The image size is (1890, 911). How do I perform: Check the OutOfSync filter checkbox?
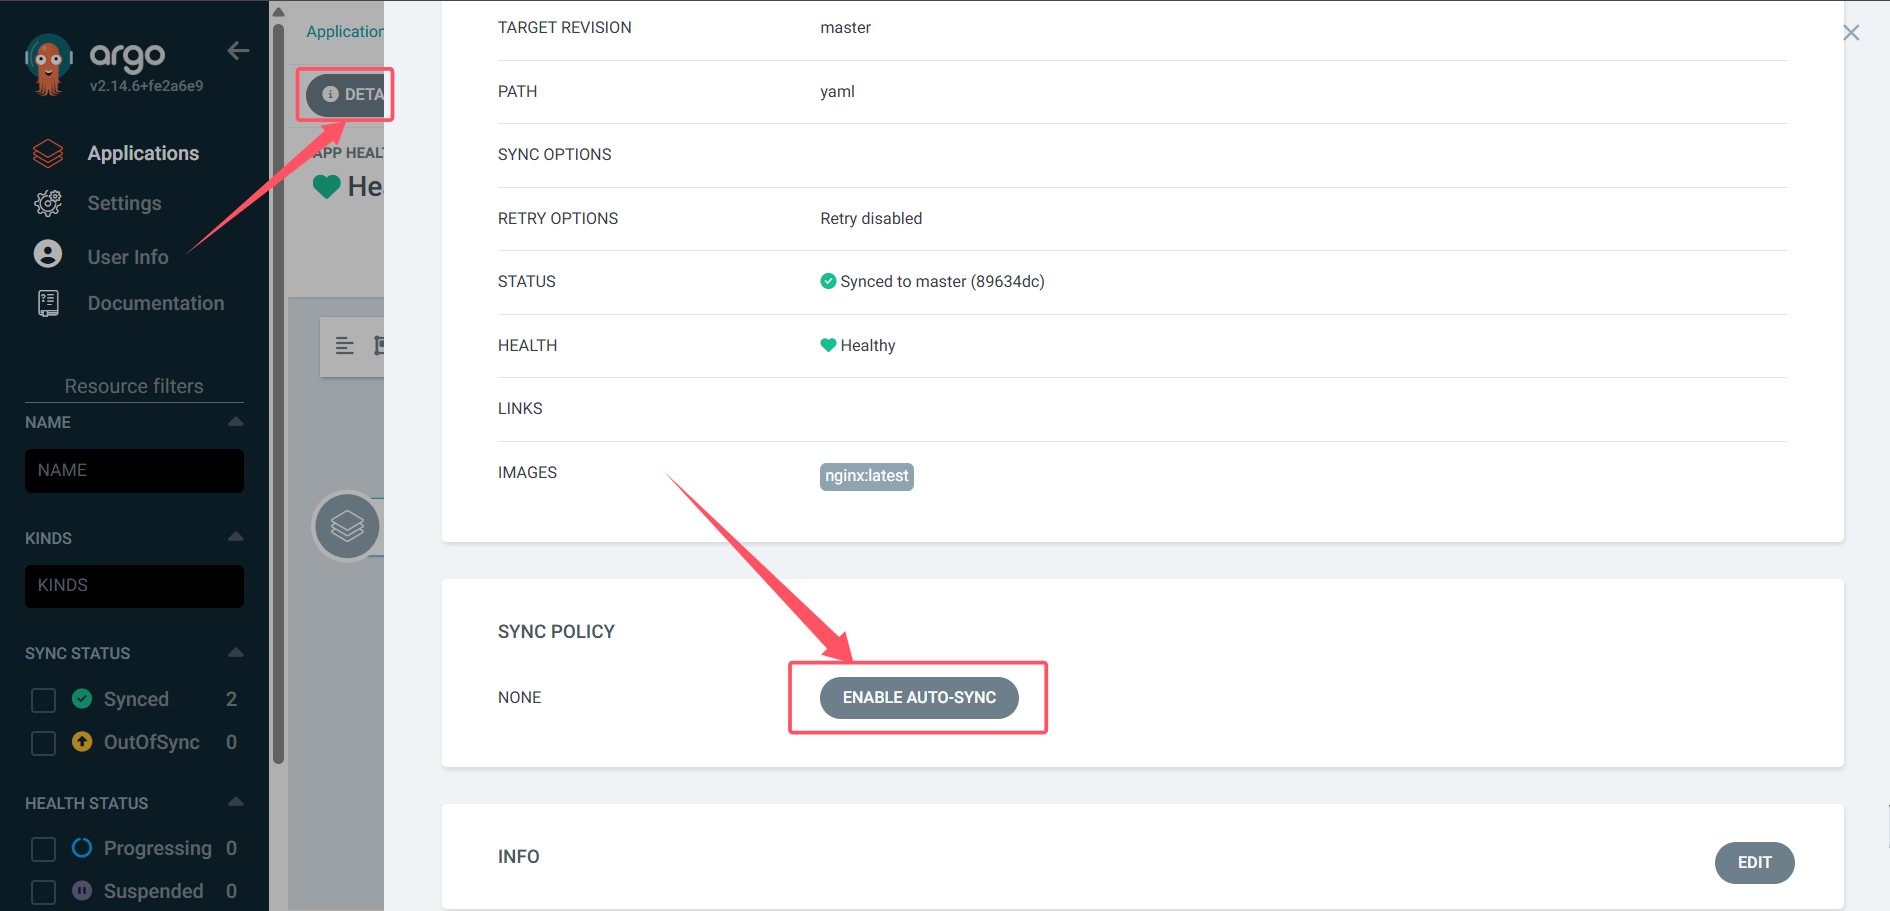click(x=43, y=743)
